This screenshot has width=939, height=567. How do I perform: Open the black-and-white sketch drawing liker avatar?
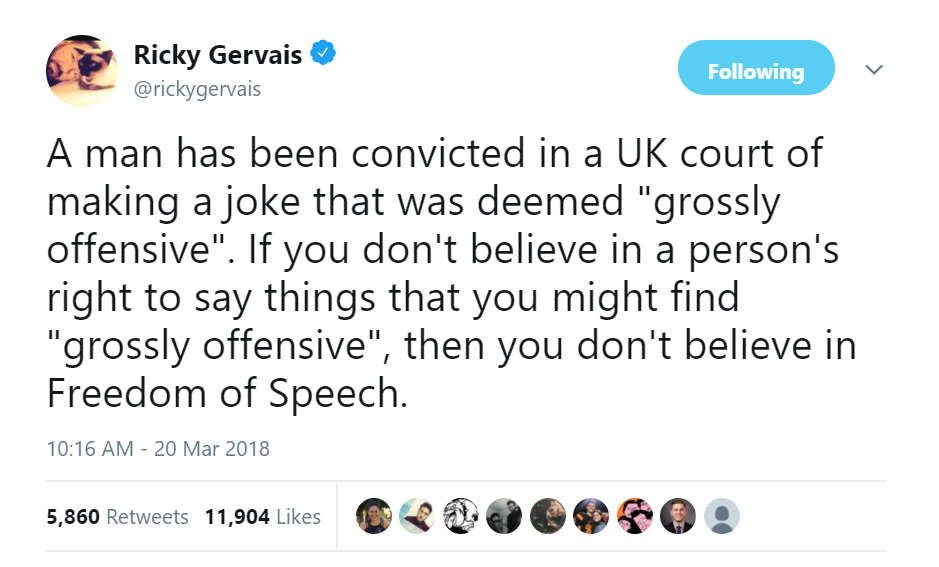click(461, 516)
